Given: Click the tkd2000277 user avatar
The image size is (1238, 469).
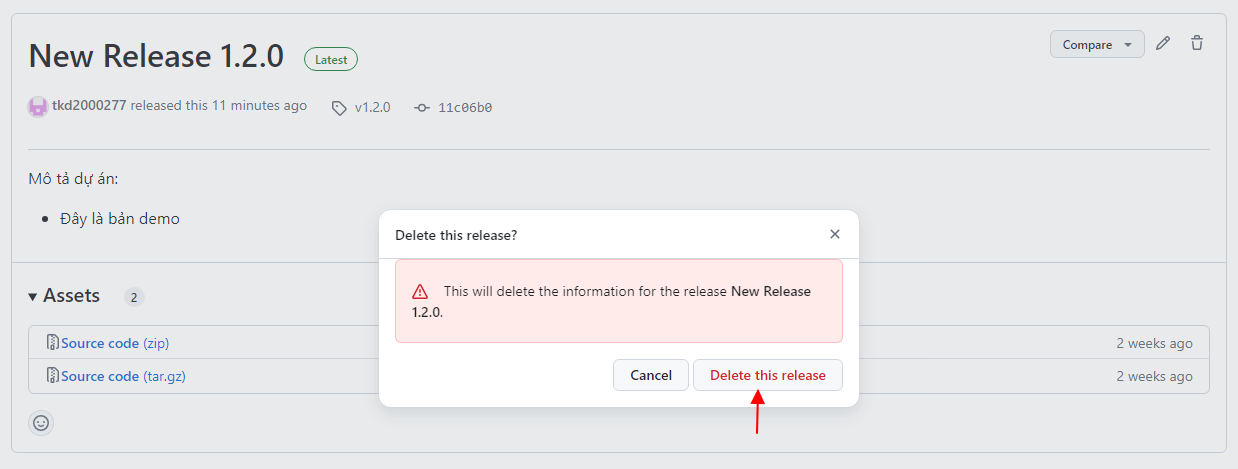Looking at the screenshot, I should click(x=38, y=106).
